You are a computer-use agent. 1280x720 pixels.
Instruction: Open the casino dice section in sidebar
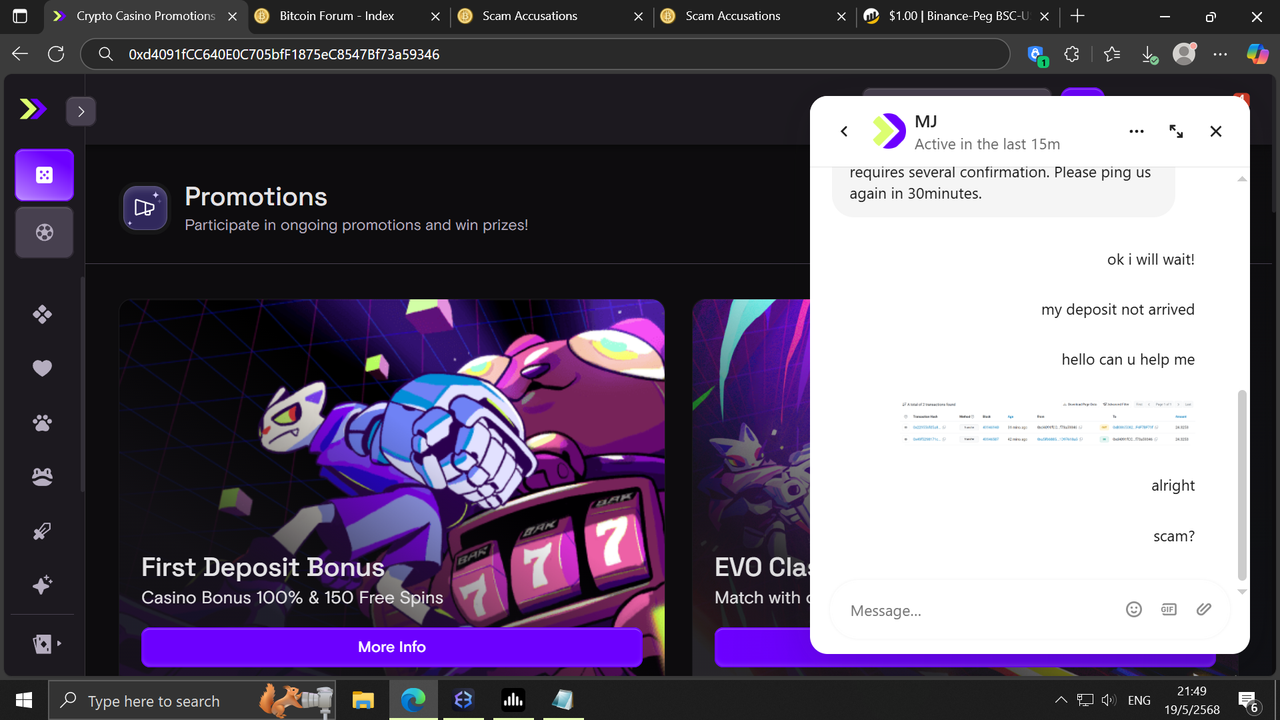44,175
